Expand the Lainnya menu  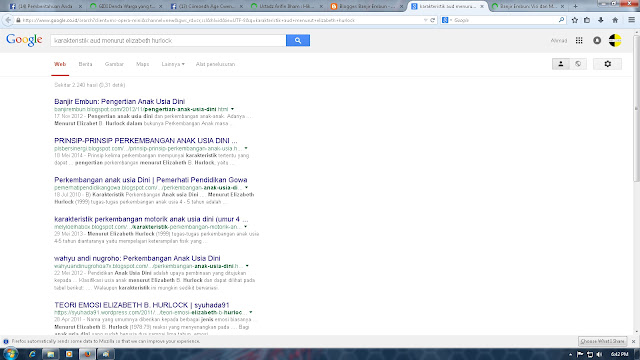coord(173,64)
